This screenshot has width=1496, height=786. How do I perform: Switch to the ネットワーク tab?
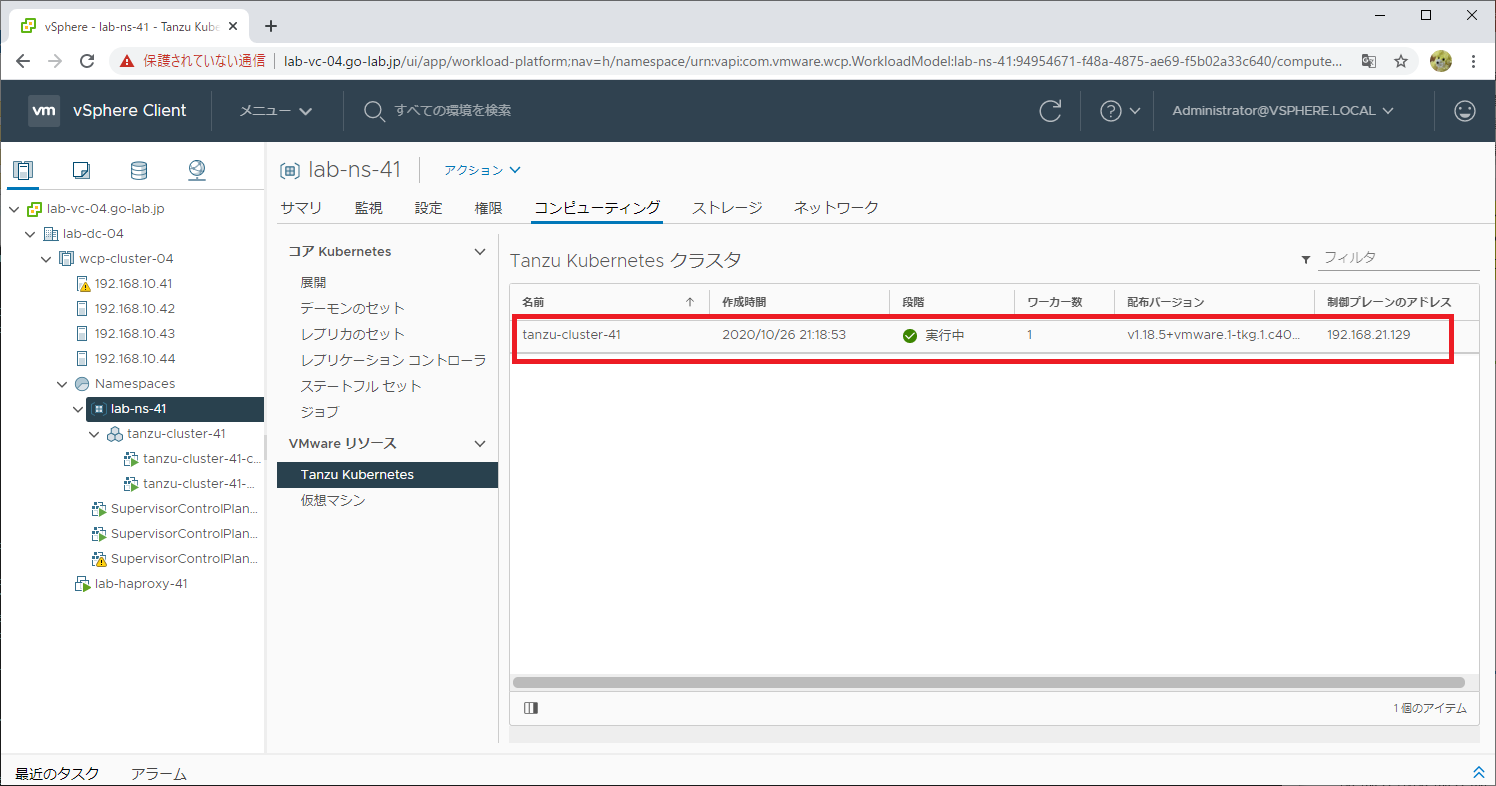click(836, 208)
